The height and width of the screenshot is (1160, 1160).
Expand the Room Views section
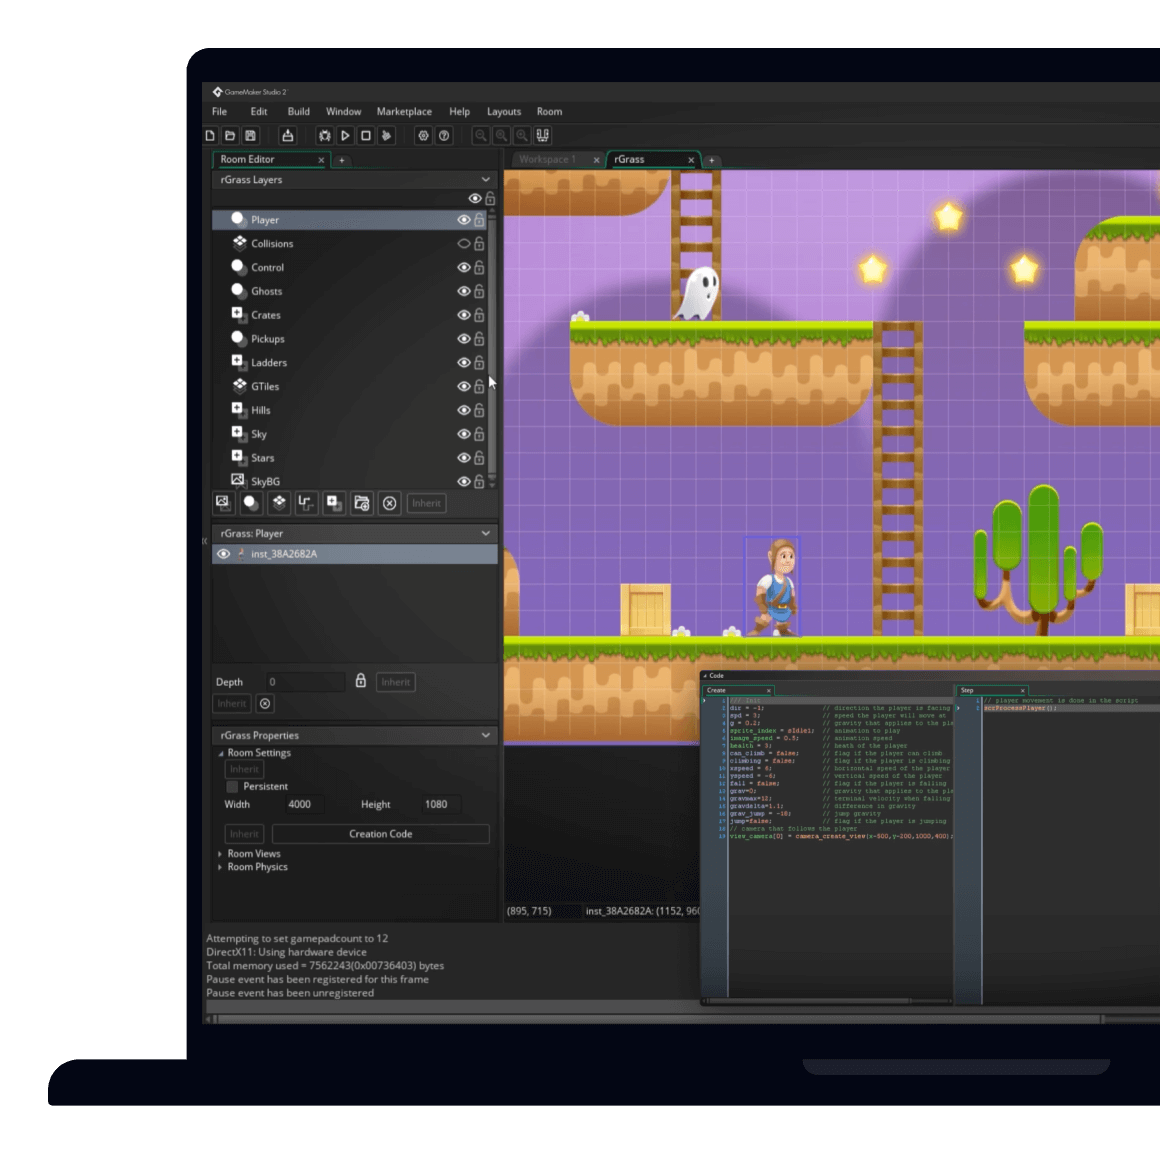tap(220, 854)
